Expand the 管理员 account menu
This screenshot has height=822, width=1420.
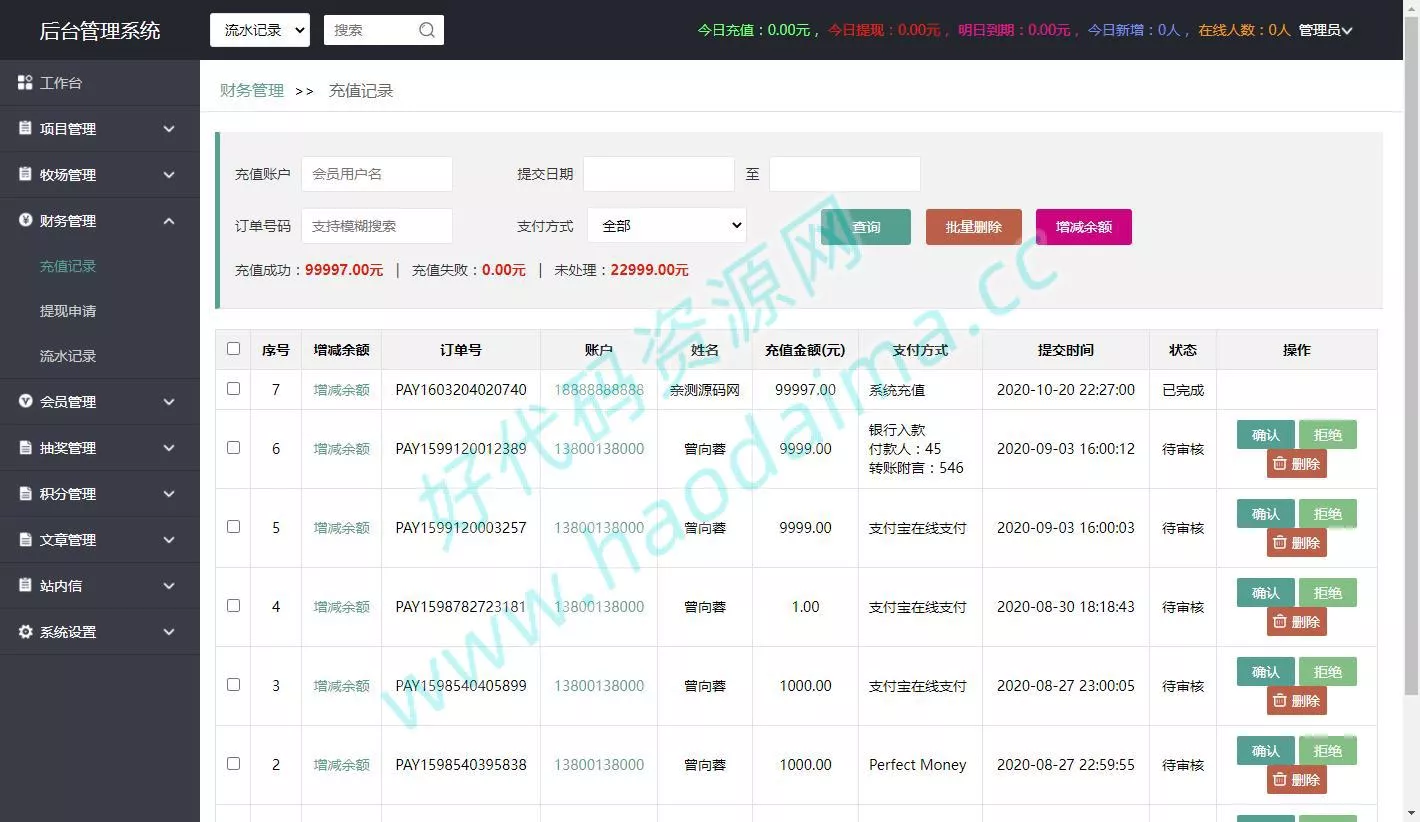click(x=1325, y=30)
